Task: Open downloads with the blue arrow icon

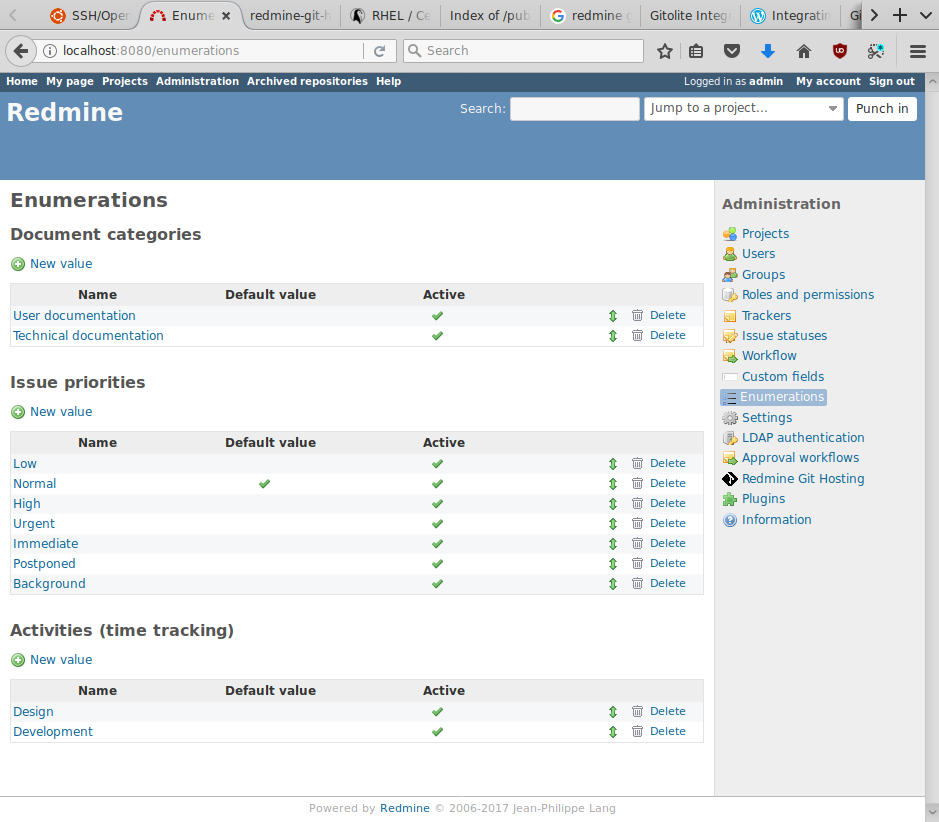Action: [768, 51]
